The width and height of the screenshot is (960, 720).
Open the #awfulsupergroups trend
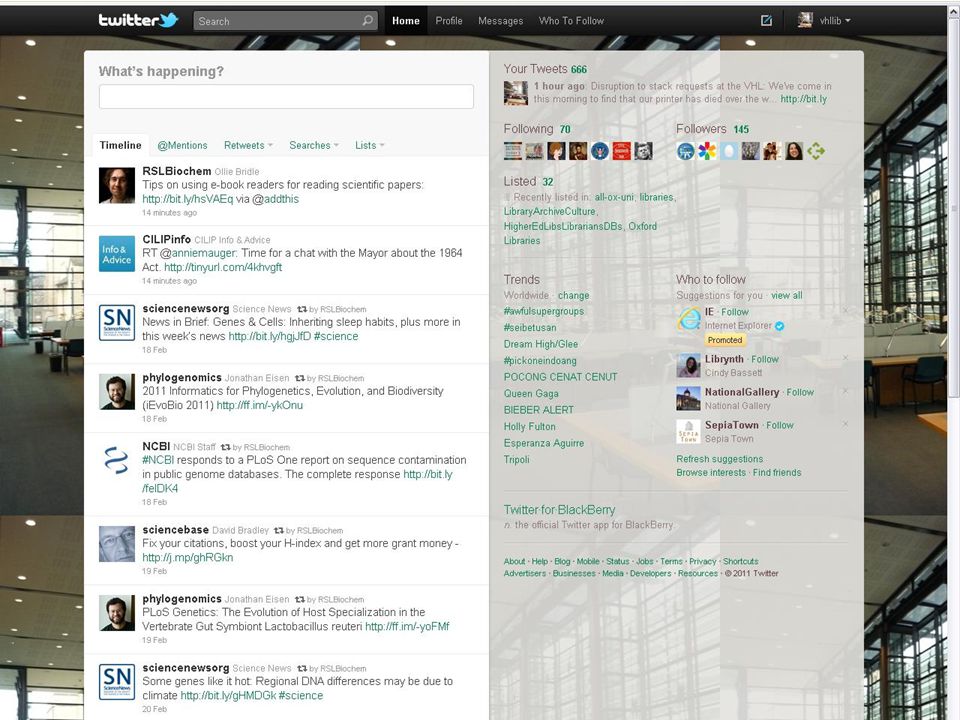click(x=544, y=312)
